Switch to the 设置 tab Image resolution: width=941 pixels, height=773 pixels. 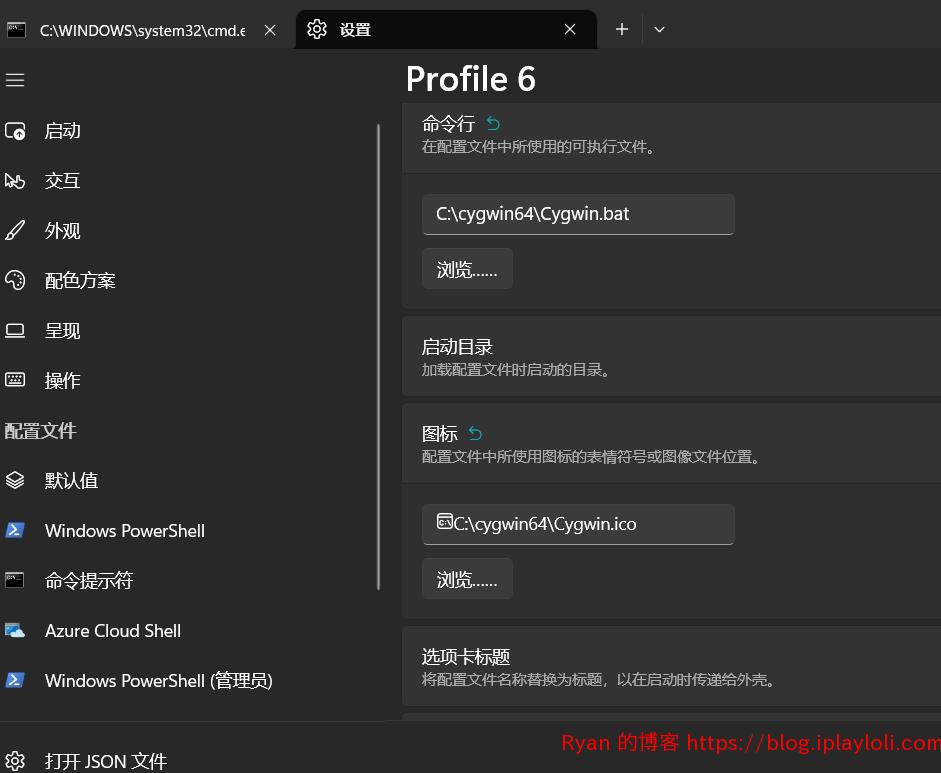tap(446, 29)
